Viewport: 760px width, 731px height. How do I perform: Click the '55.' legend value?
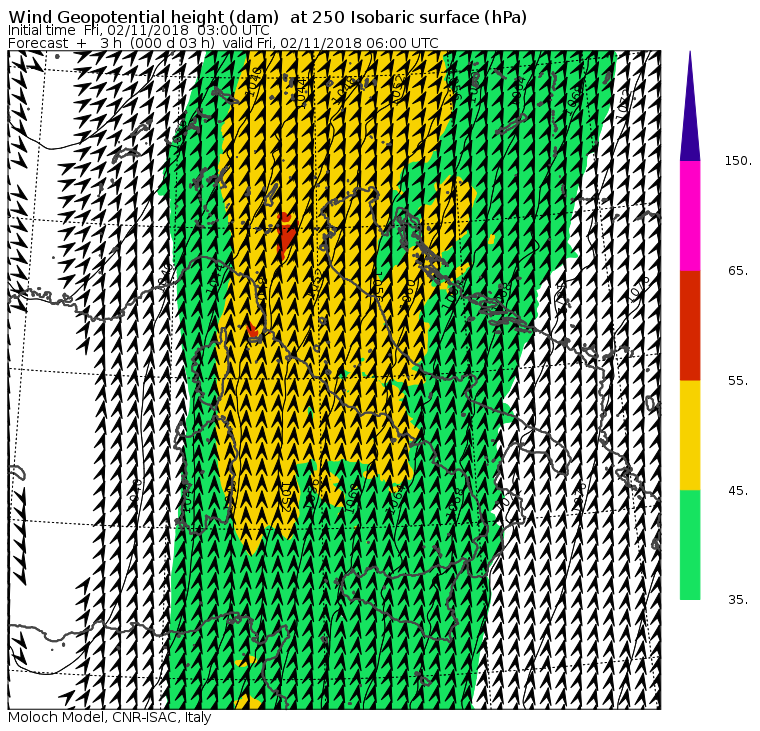click(738, 381)
